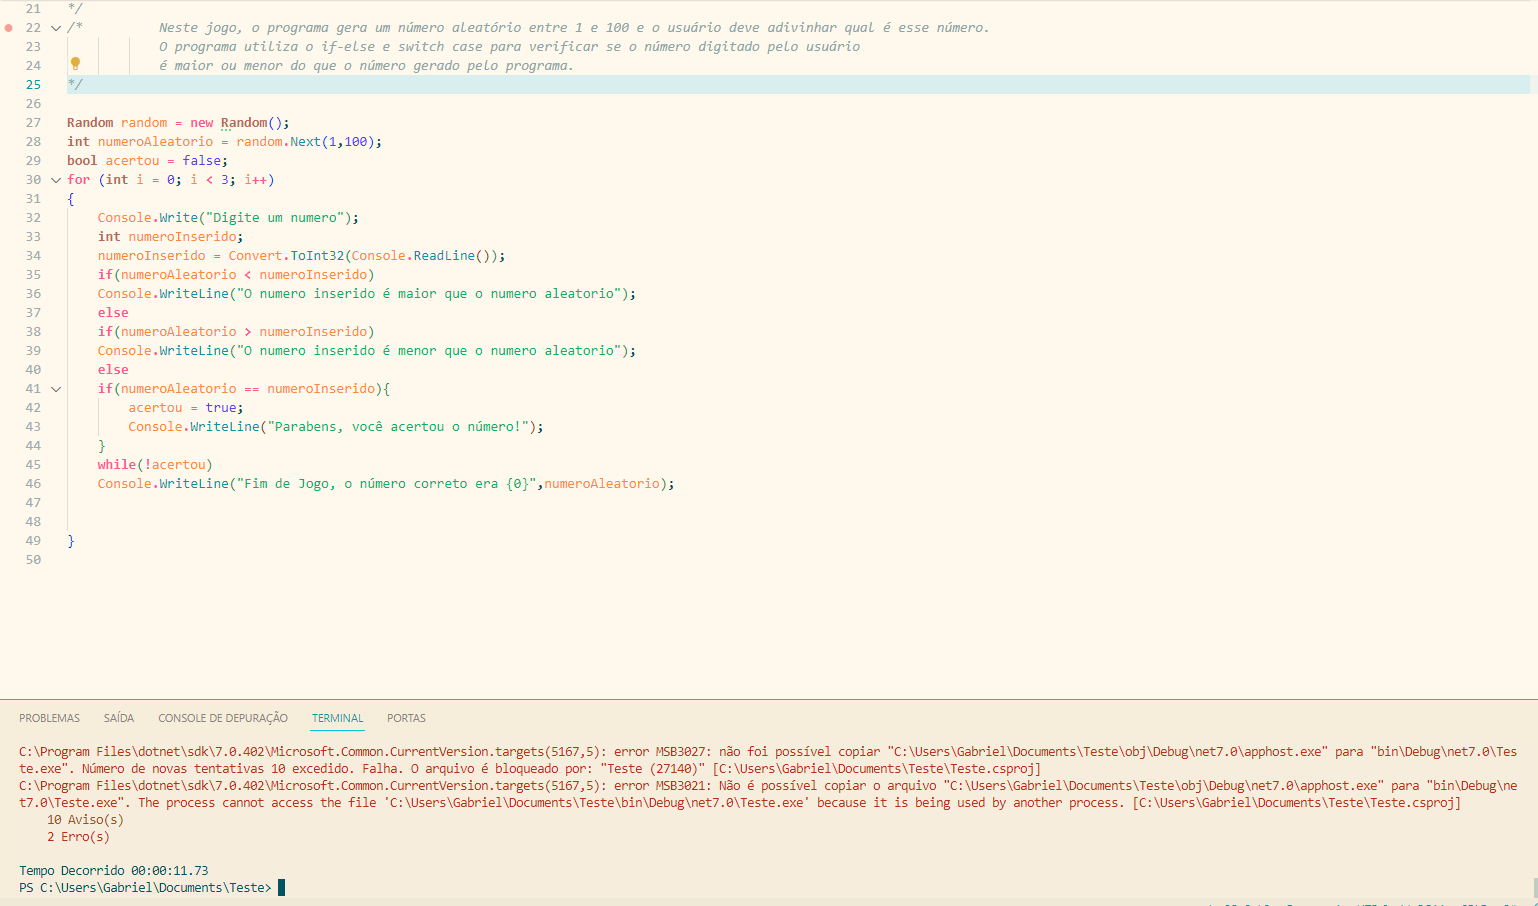Click the "while(!acertou)" statement
This screenshot has width=1538, height=906.
click(x=155, y=465)
